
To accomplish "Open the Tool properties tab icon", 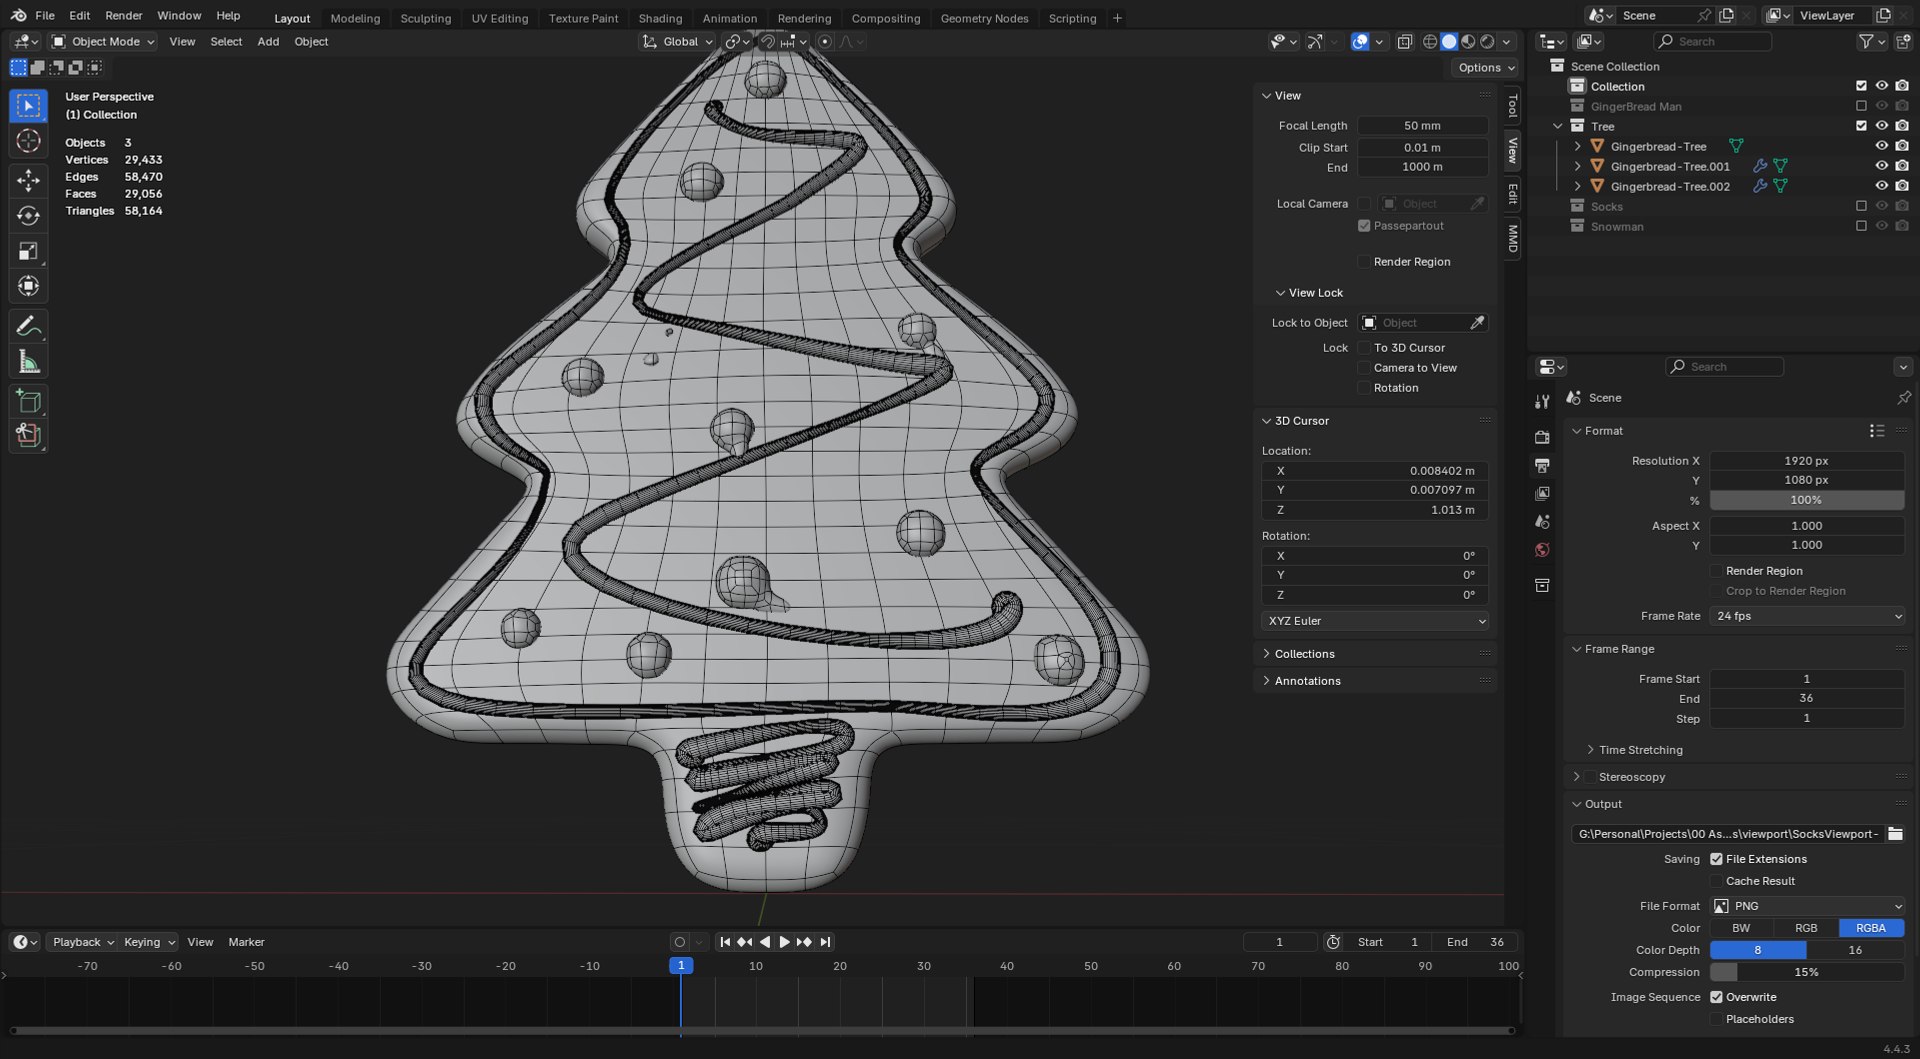I will pos(1542,402).
